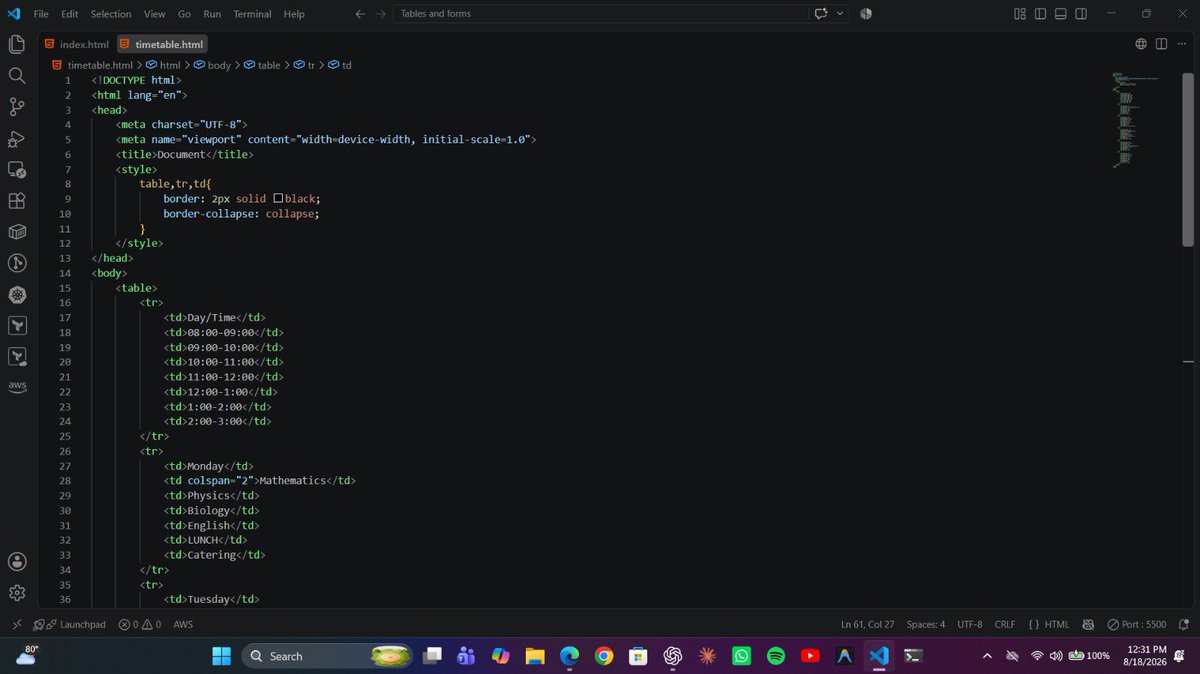
Task: Open the Remote Explorer view
Action: tap(17, 170)
